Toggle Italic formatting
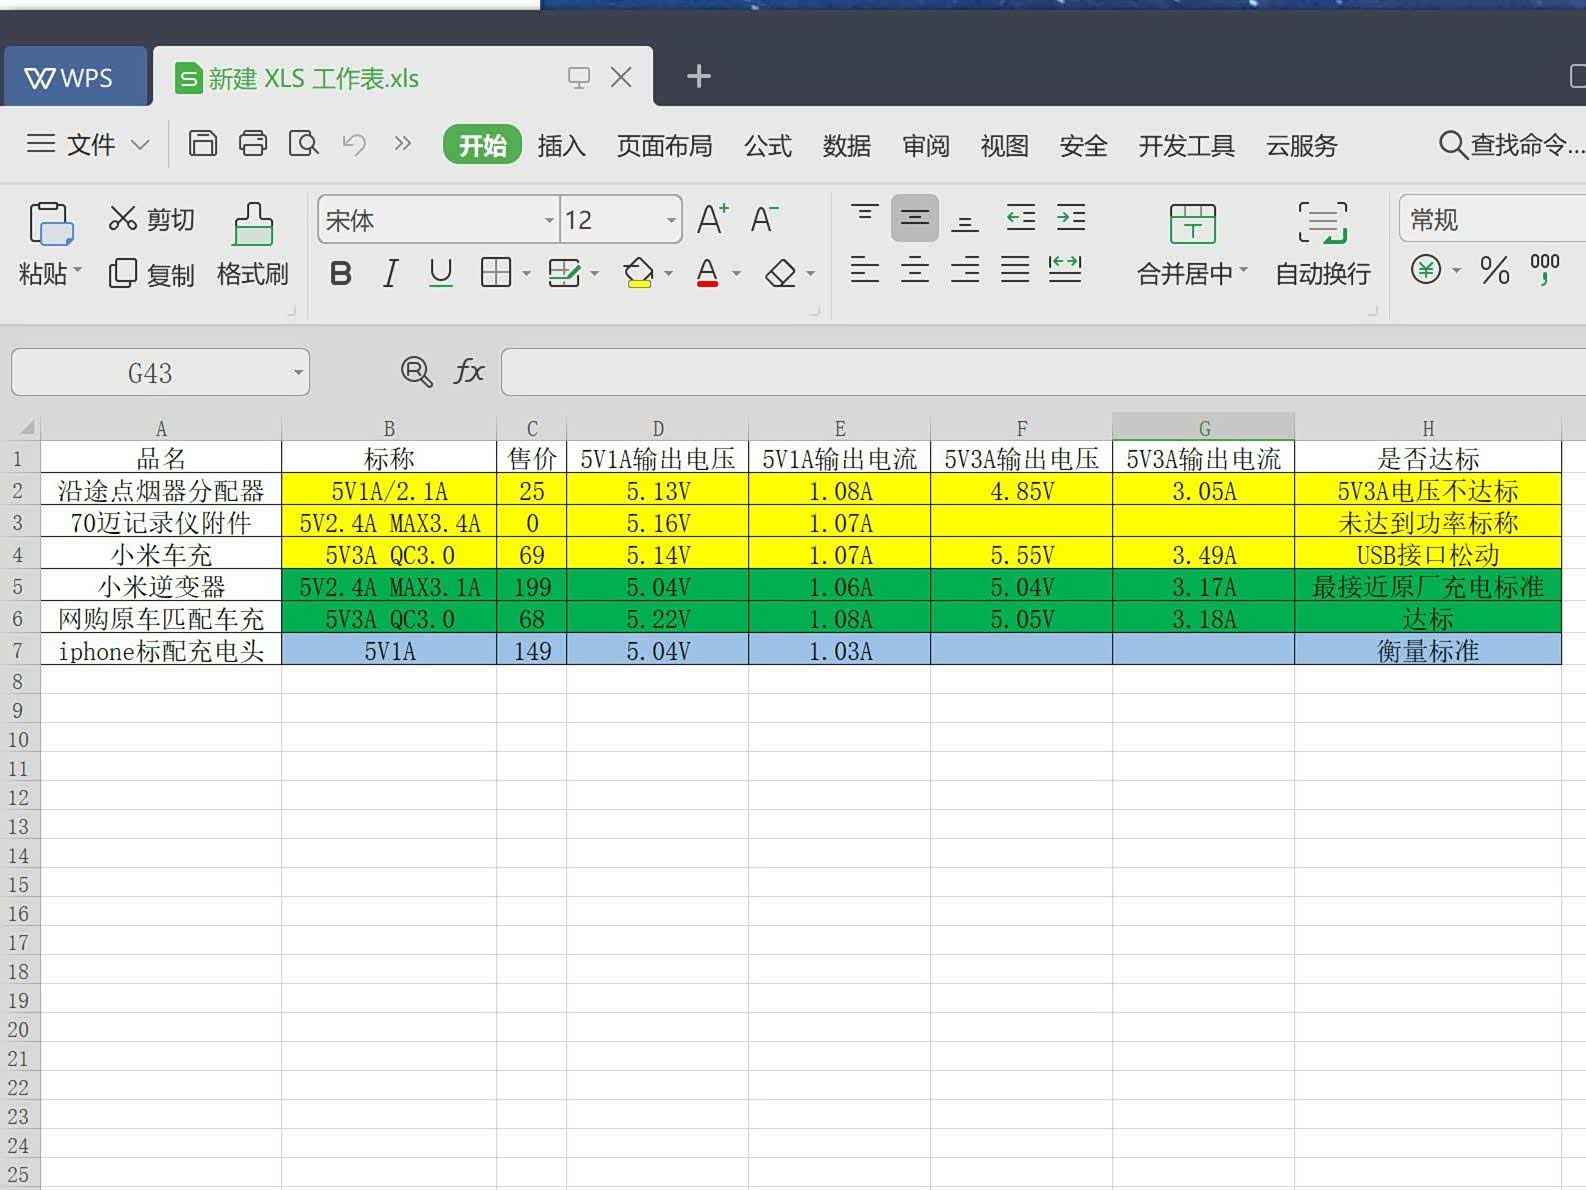 390,273
